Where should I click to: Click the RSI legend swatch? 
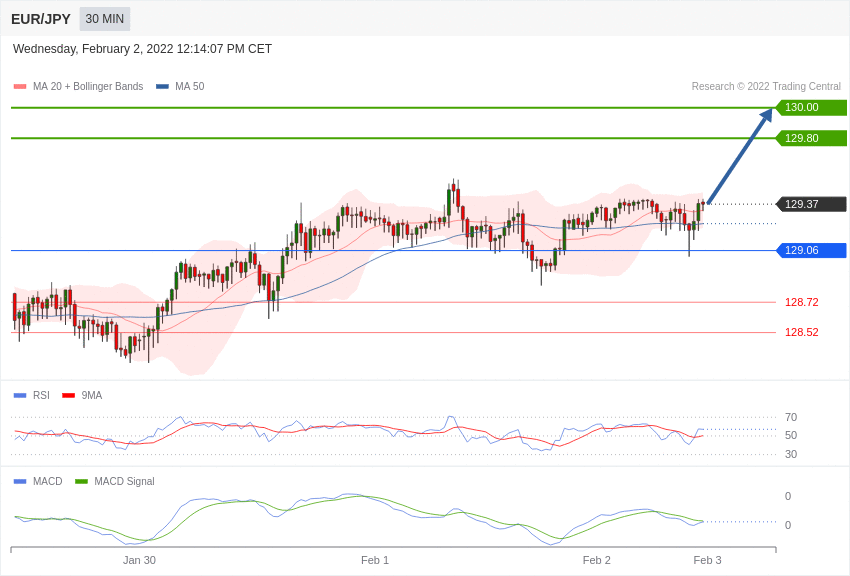20,396
